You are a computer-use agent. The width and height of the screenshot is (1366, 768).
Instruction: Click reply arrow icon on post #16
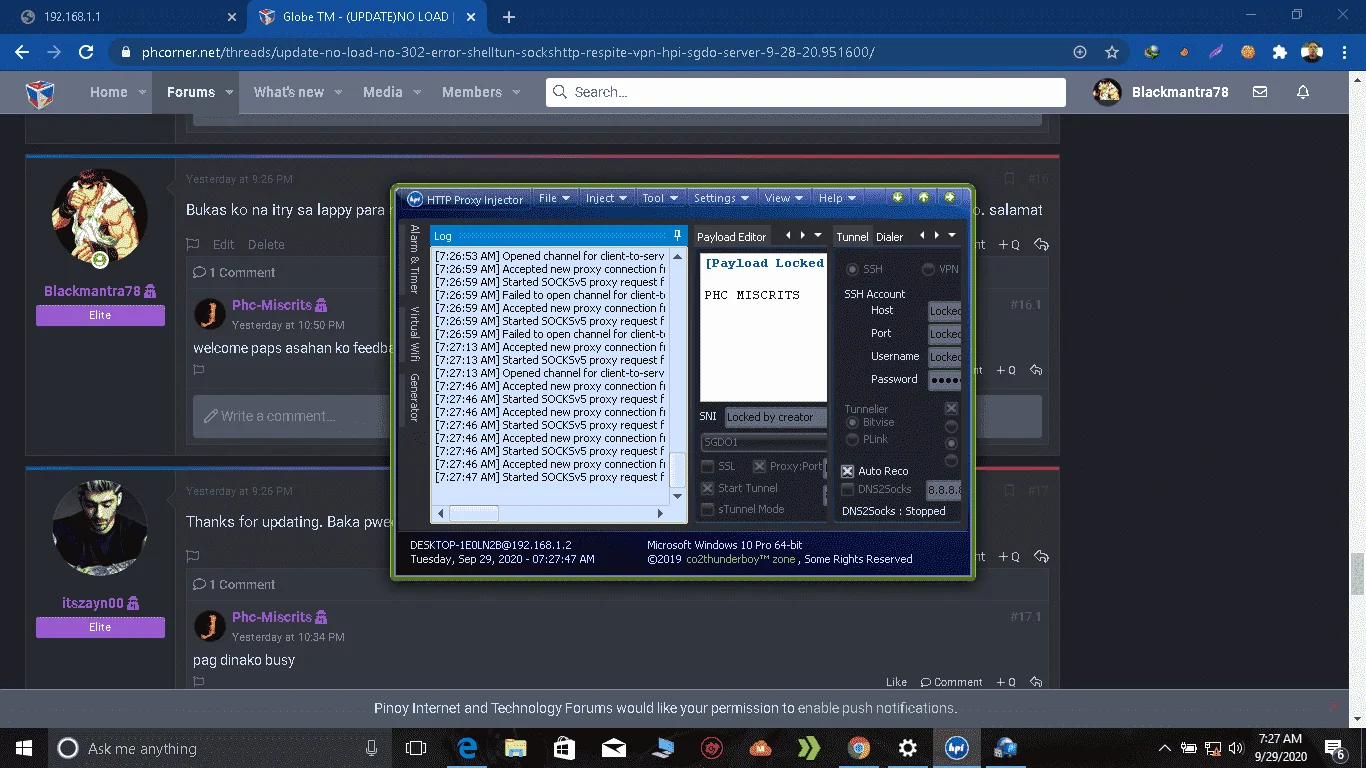[1041, 244]
